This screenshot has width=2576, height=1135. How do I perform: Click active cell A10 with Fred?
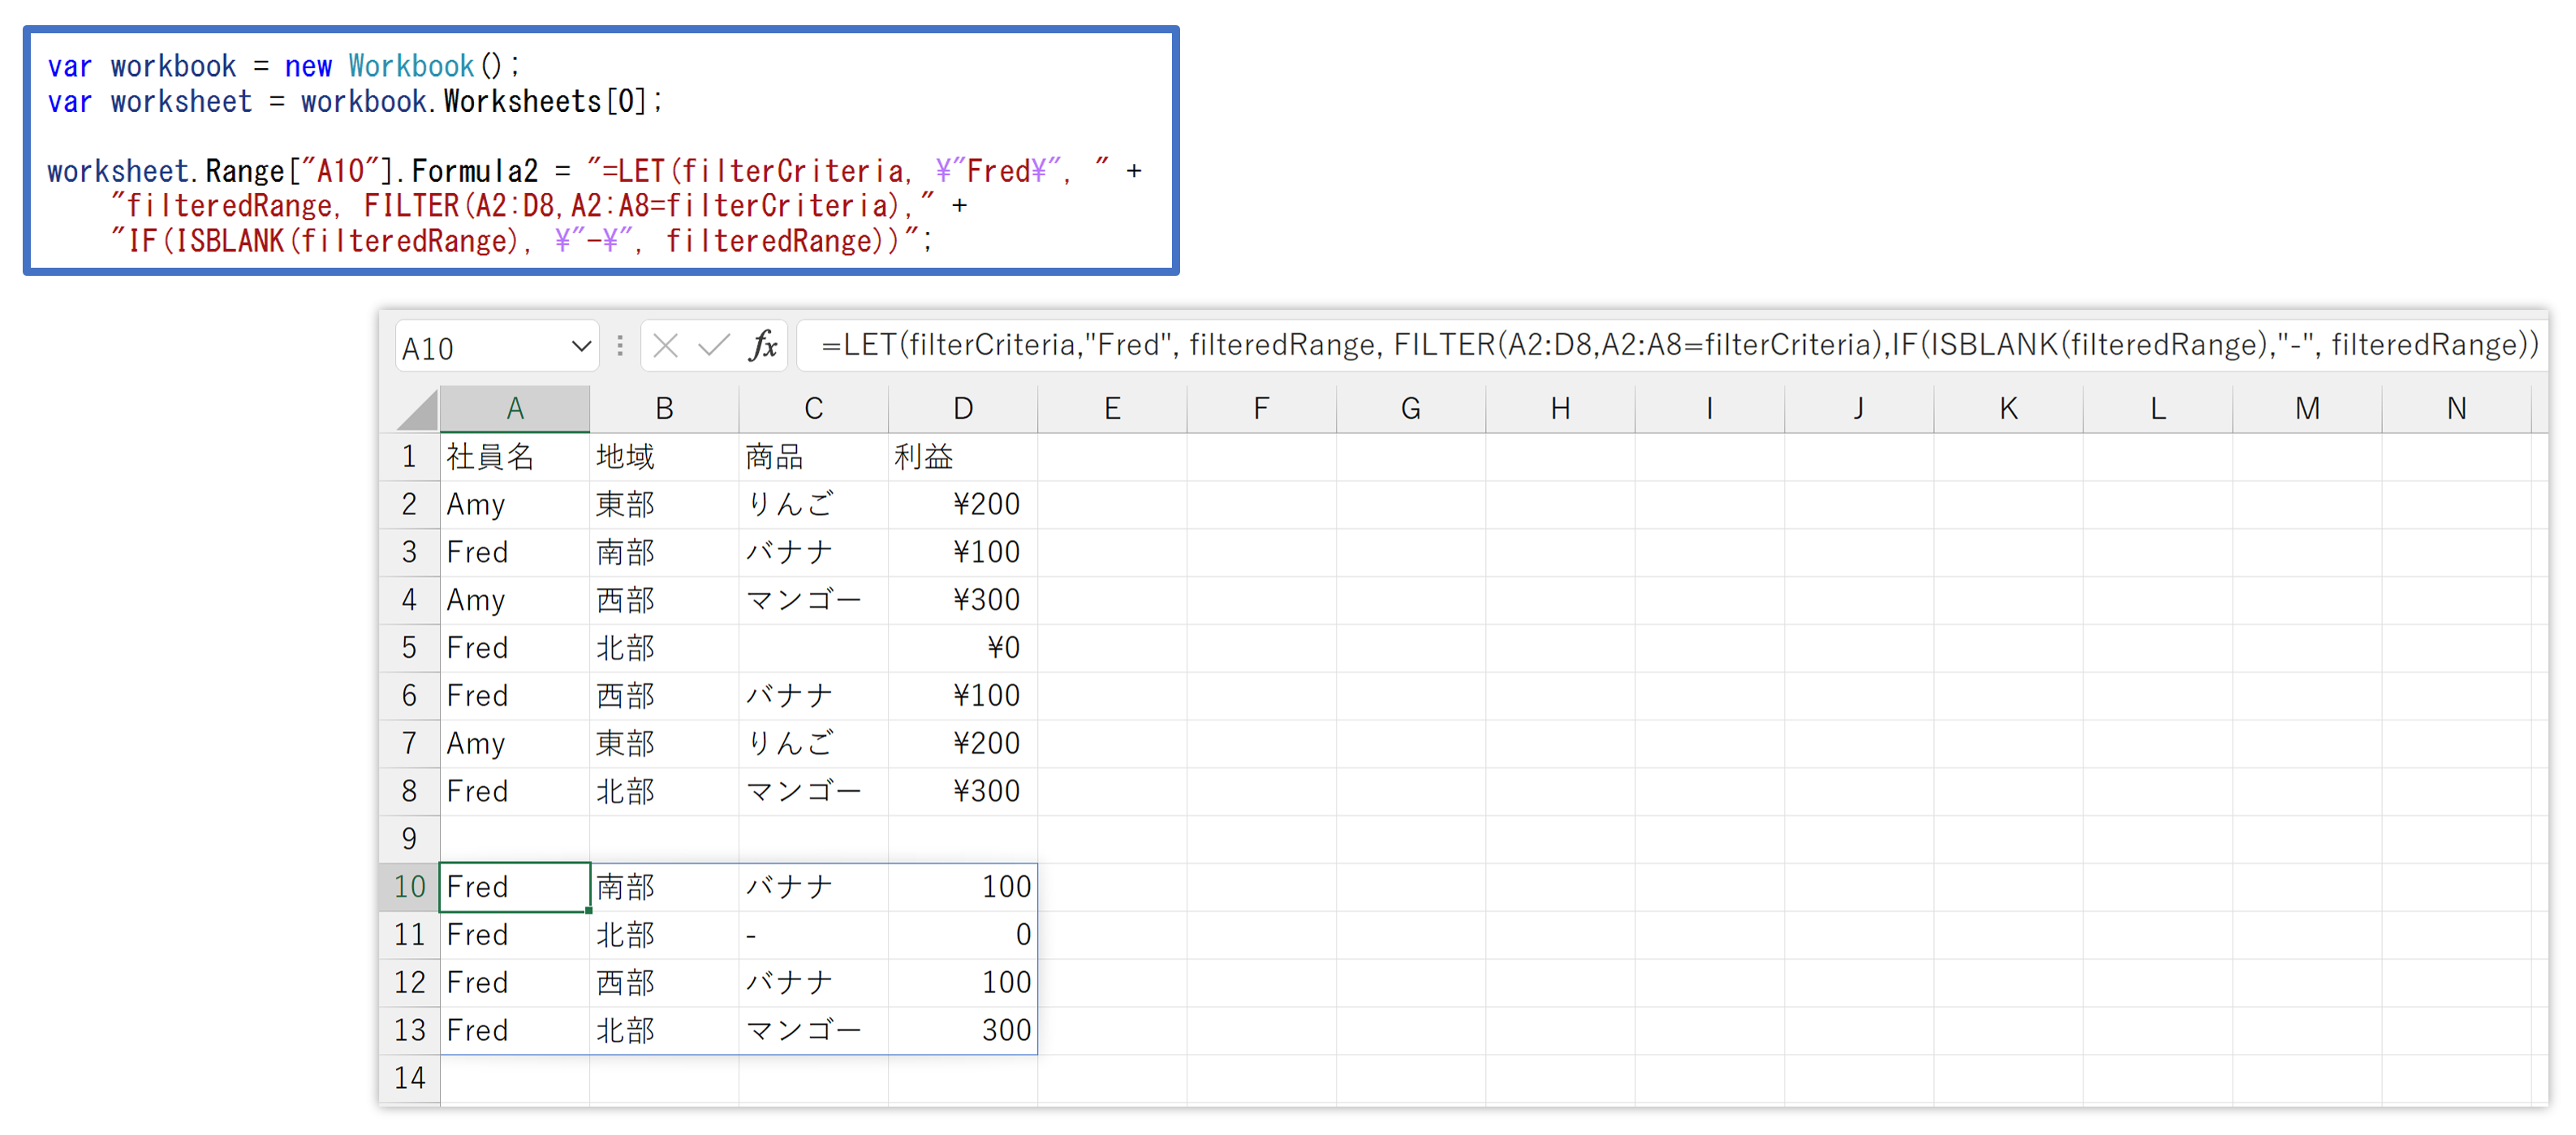point(514,887)
